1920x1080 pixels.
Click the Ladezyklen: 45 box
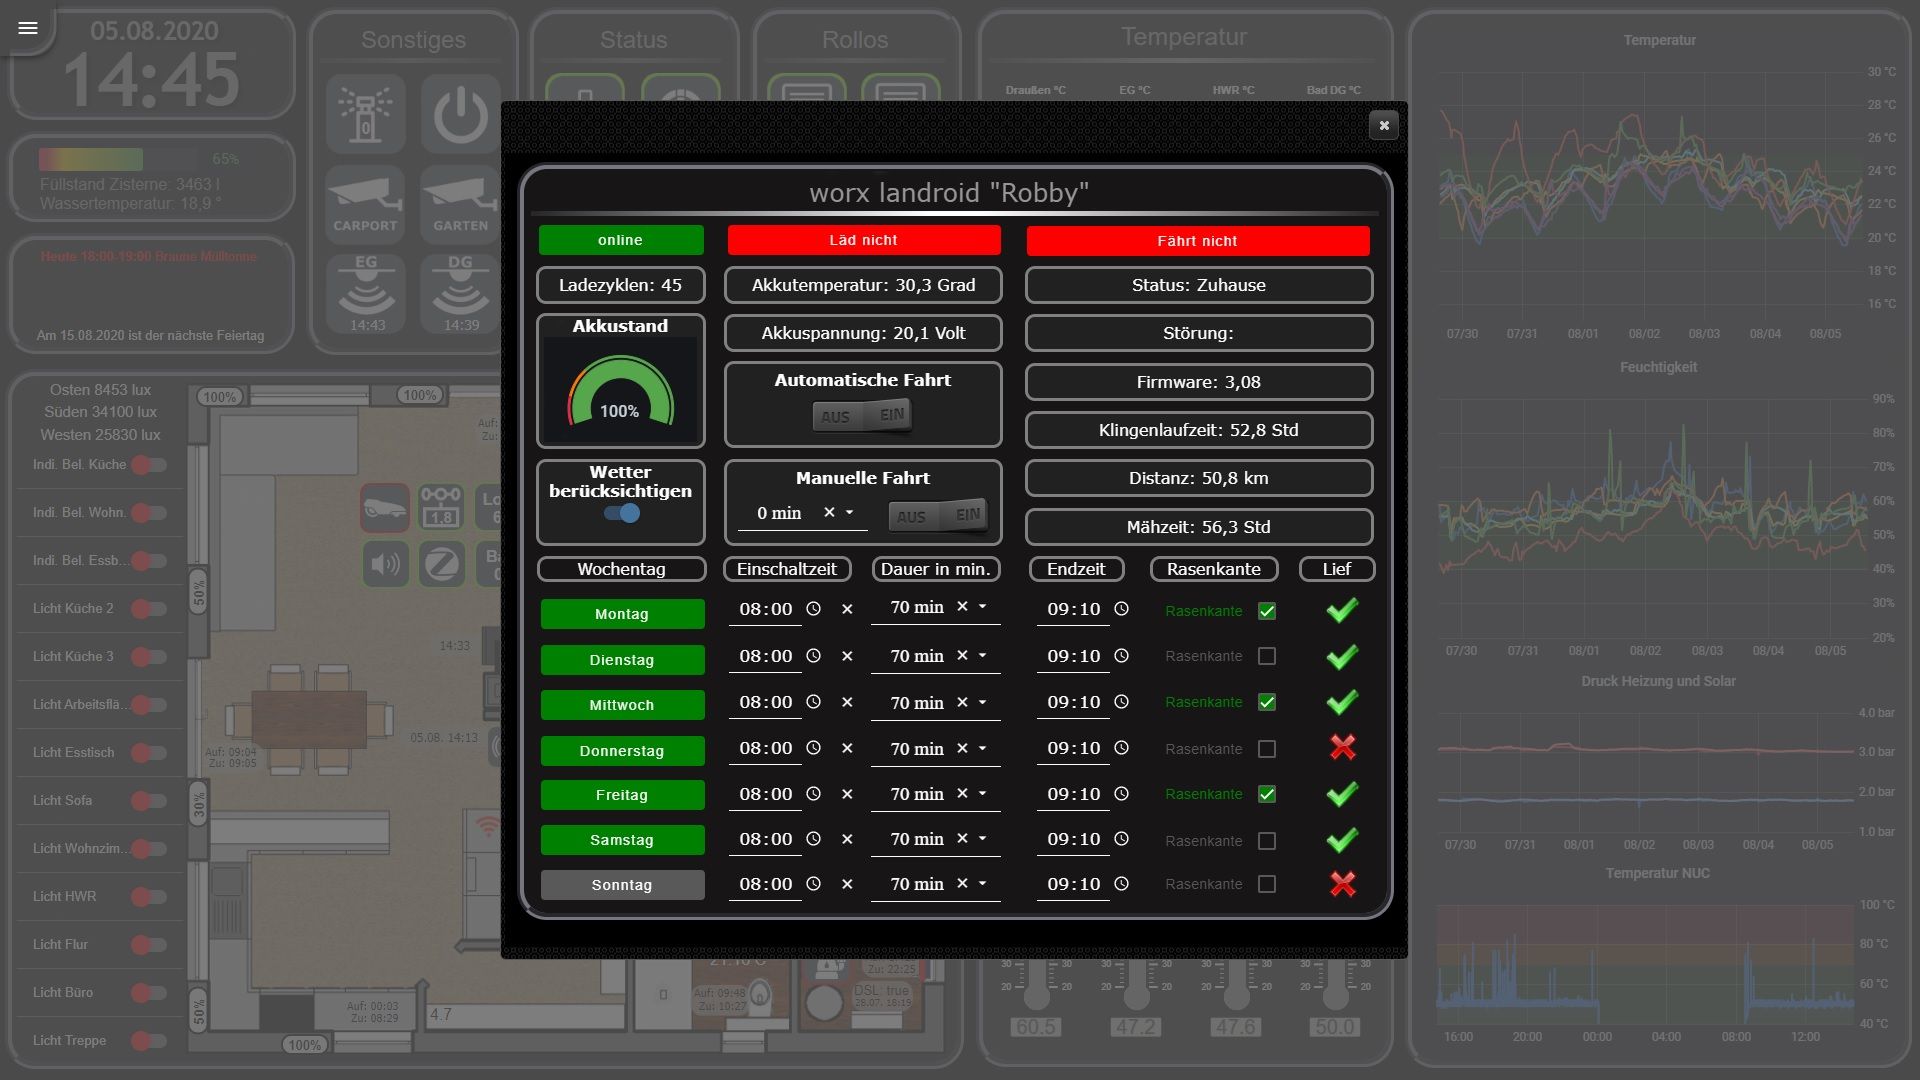[620, 285]
